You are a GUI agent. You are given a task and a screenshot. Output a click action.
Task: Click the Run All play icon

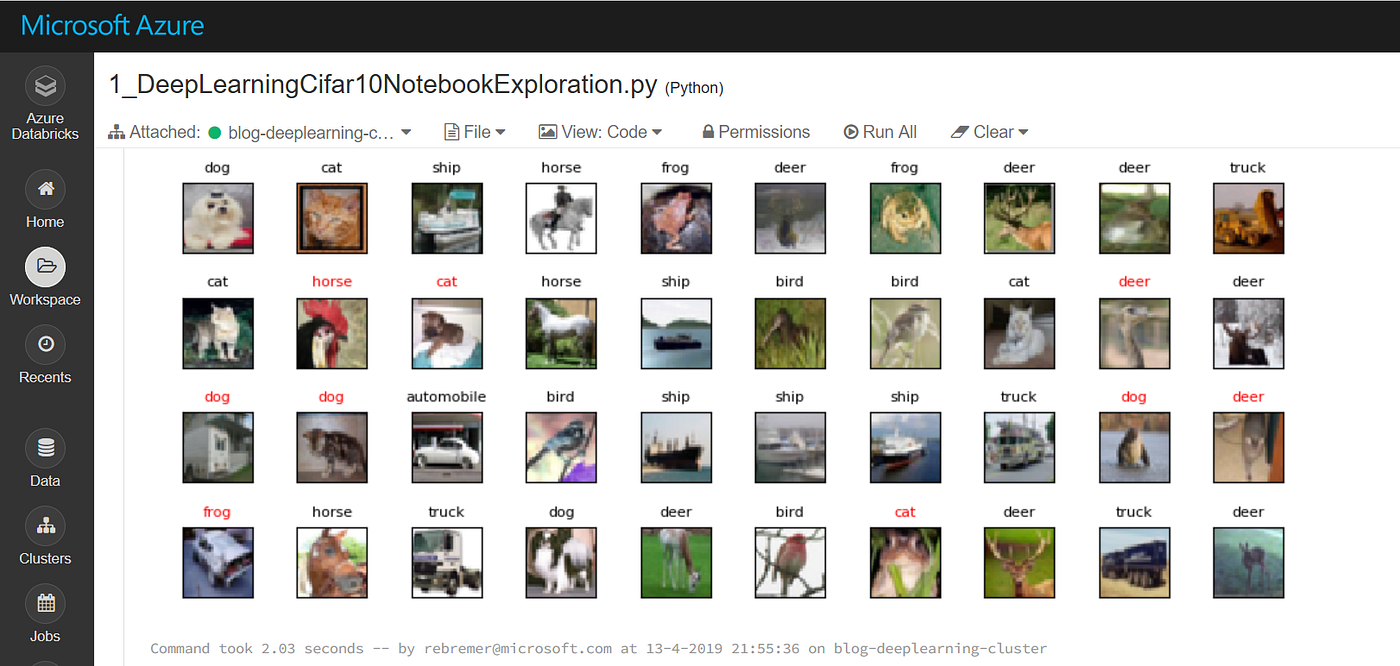tap(850, 131)
